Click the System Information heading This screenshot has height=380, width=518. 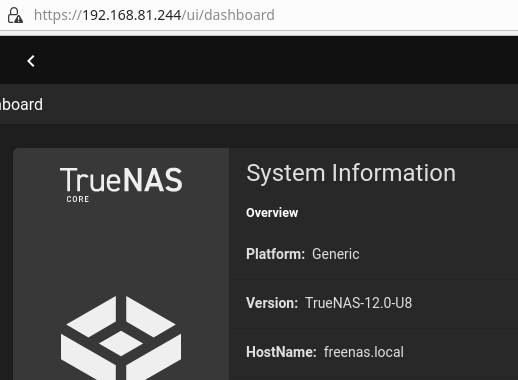tap(351, 173)
